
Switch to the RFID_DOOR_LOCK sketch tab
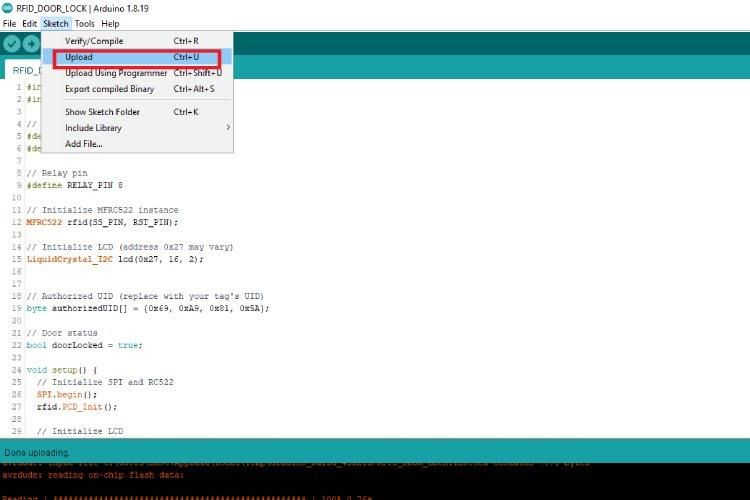coord(23,70)
